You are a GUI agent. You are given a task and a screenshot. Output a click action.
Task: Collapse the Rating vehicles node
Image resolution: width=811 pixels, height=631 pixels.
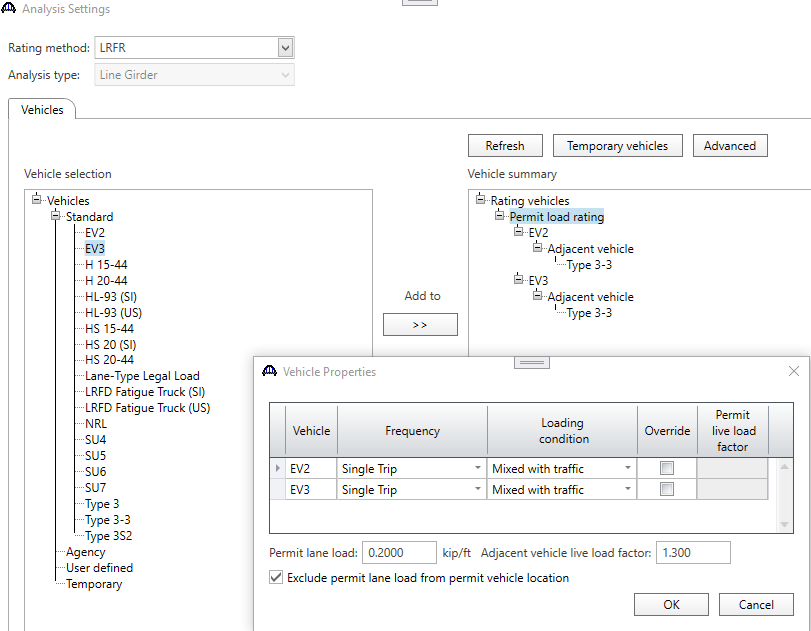480,199
